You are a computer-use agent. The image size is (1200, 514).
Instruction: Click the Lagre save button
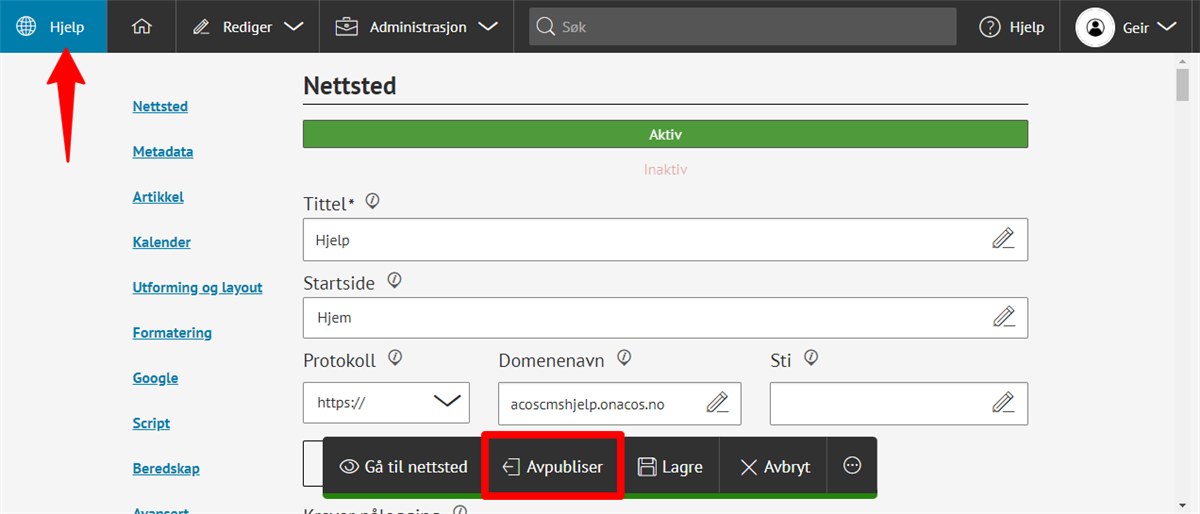click(x=670, y=467)
